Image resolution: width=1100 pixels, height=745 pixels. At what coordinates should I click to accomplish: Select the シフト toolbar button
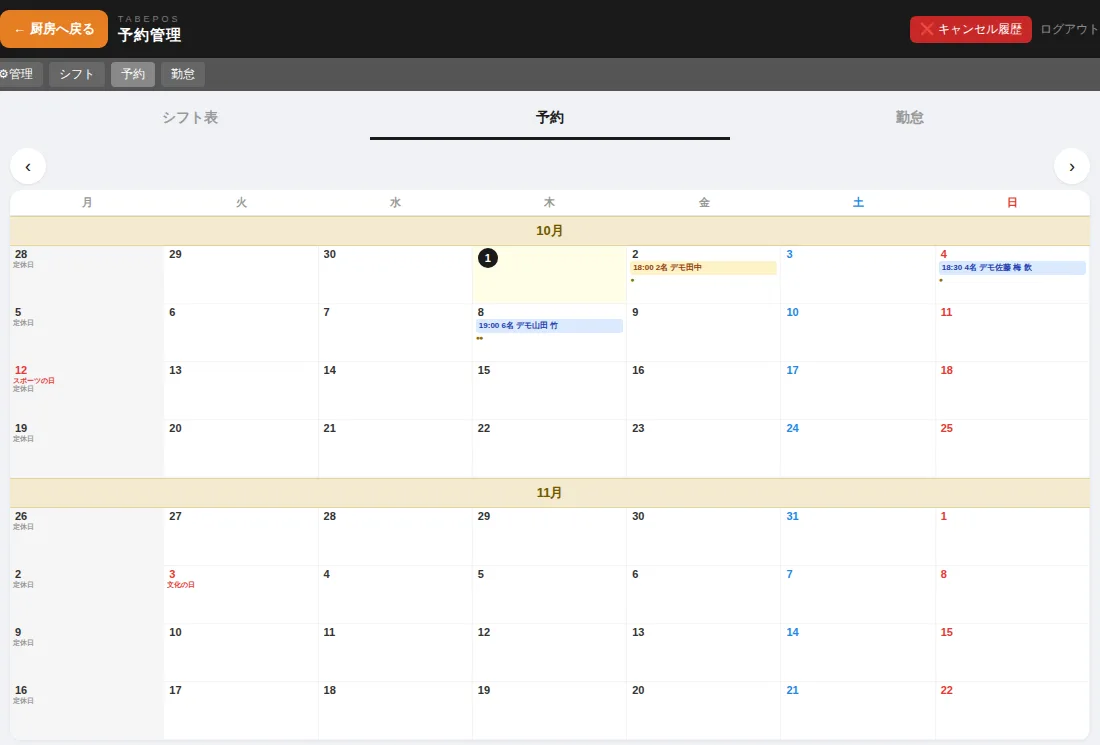point(76,74)
